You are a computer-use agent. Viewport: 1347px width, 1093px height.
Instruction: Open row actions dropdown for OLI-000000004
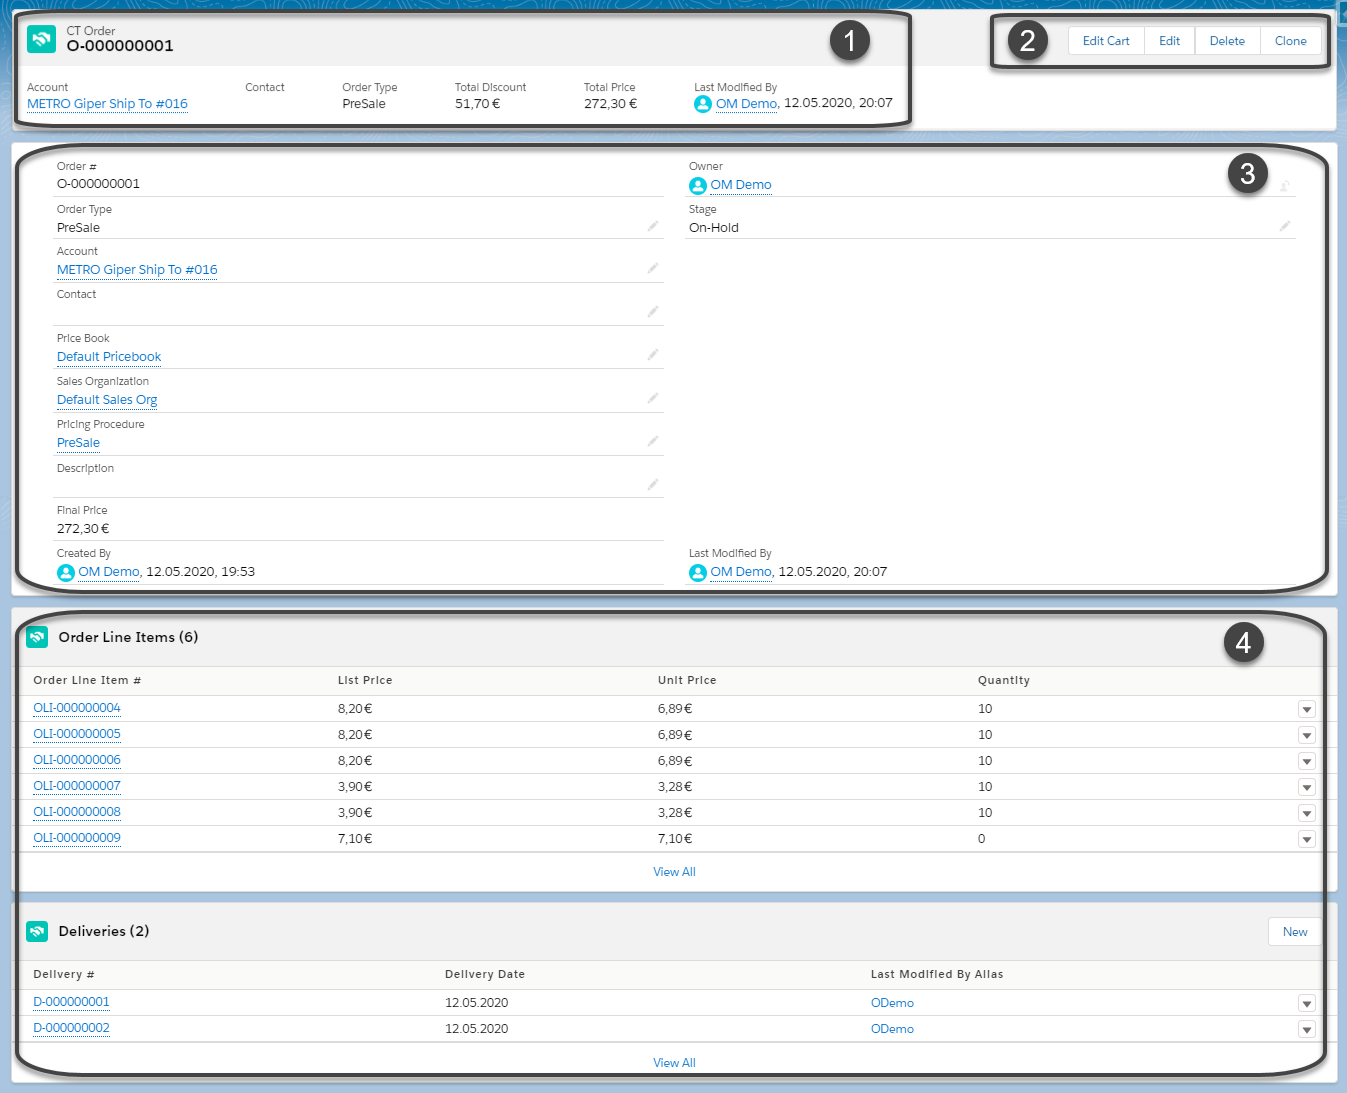[x=1306, y=709]
